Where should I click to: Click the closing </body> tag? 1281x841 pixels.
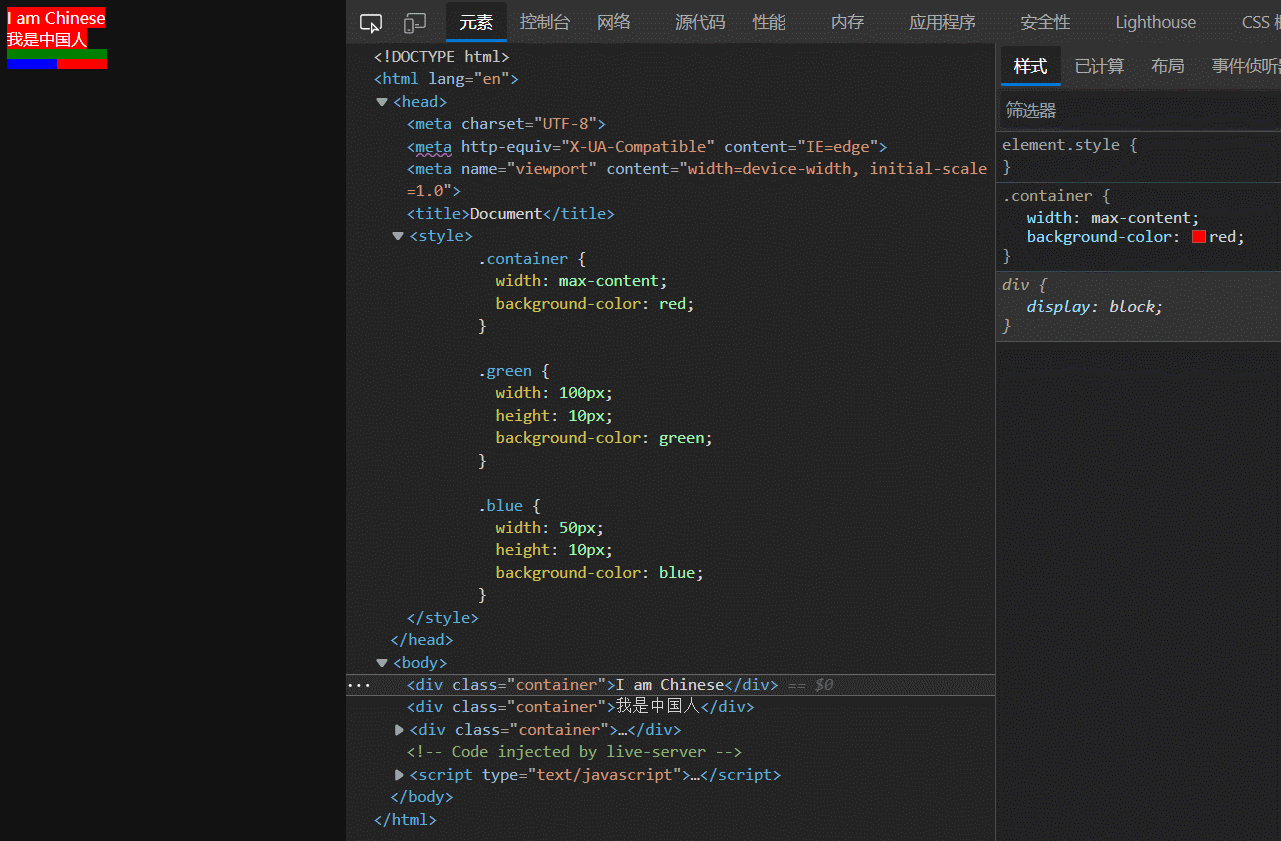coord(422,797)
